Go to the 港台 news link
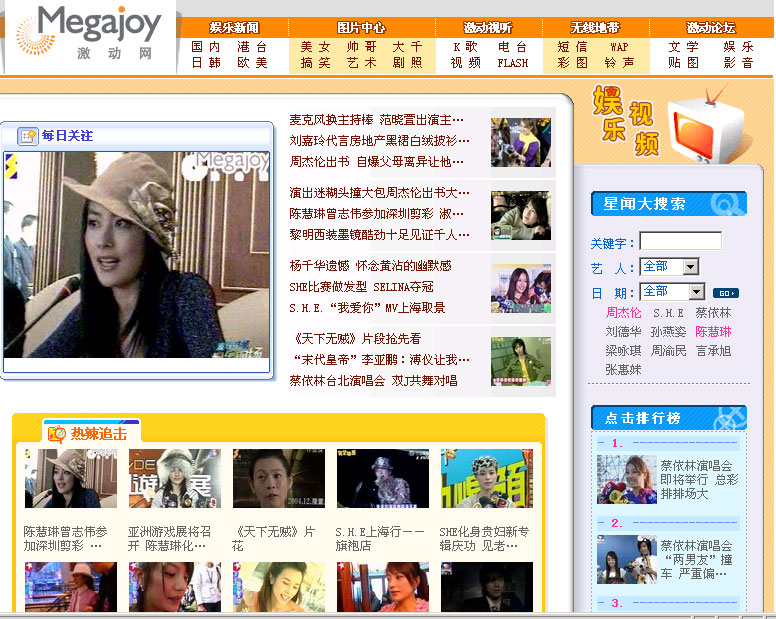Screen dimensions: 776x619 click(252, 47)
